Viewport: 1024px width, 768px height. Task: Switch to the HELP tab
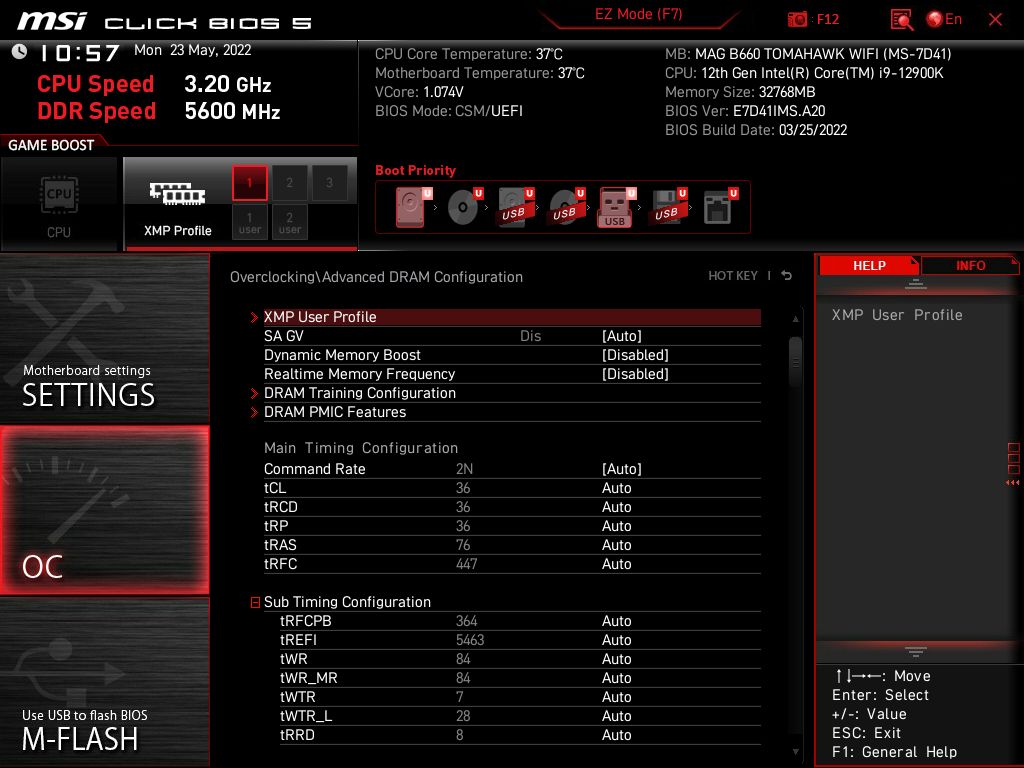(869, 266)
